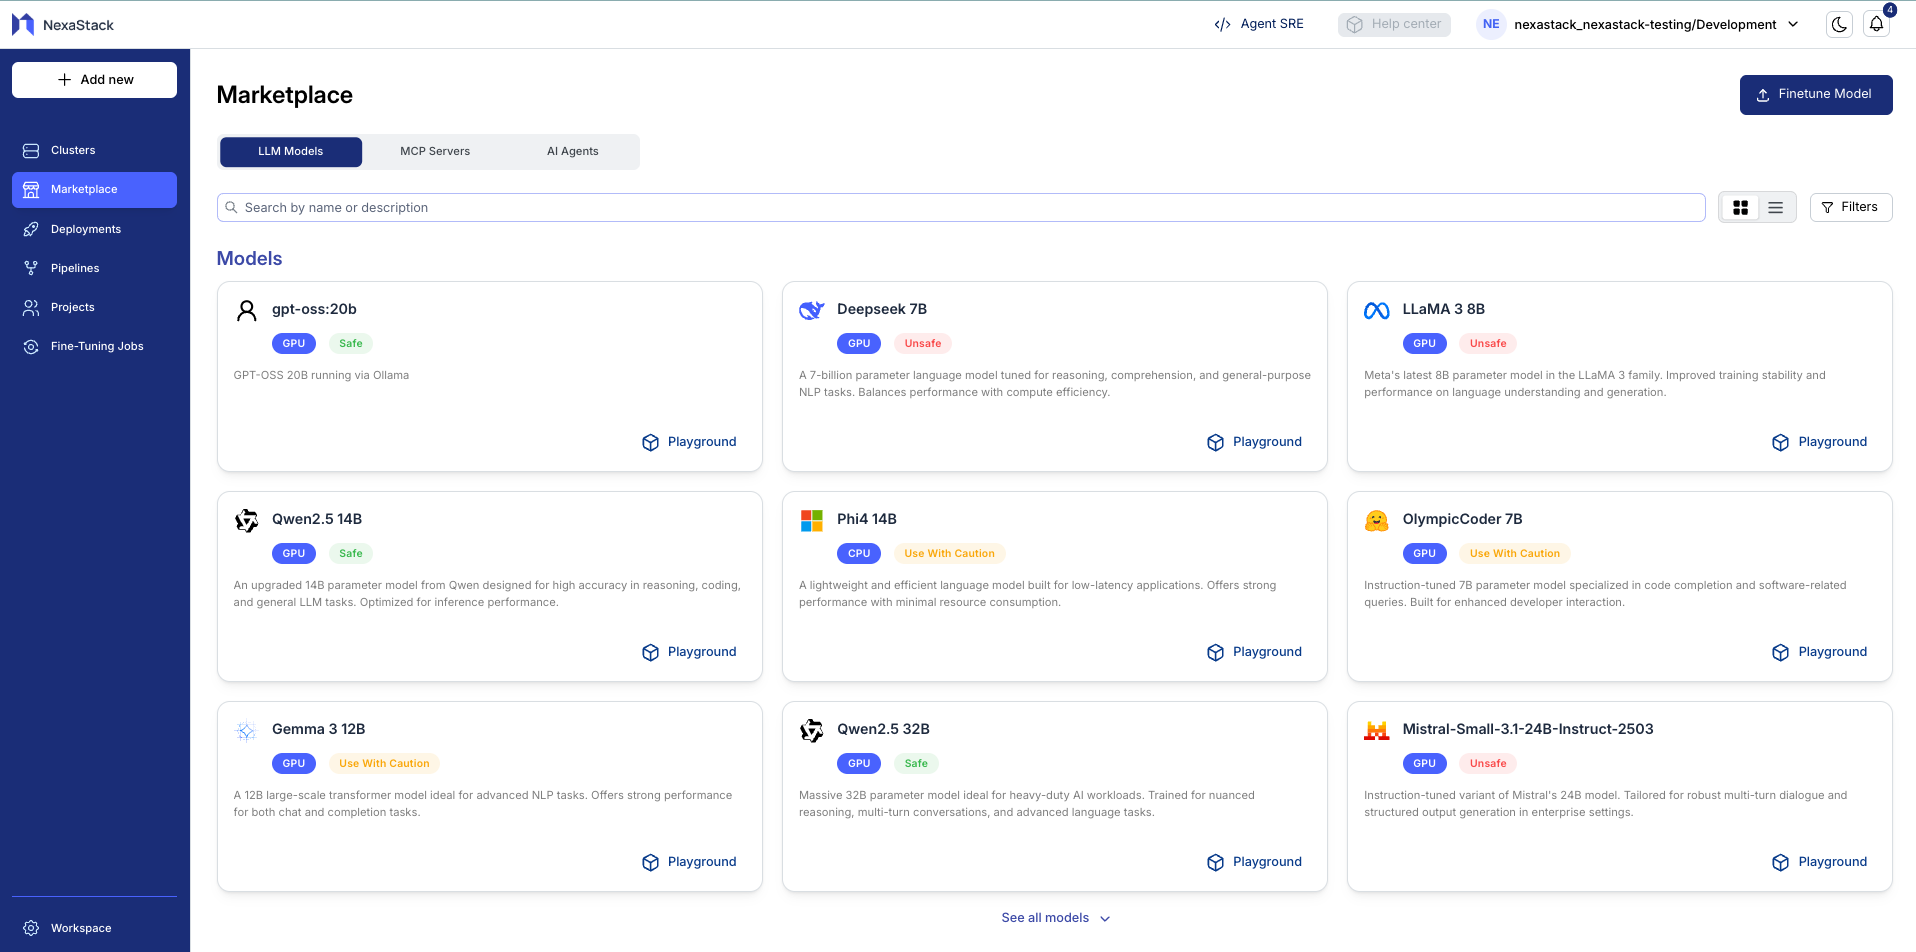Image resolution: width=1916 pixels, height=952 pixels.
Task: Click the notifications bell icon
Action: click(1876, 25)
